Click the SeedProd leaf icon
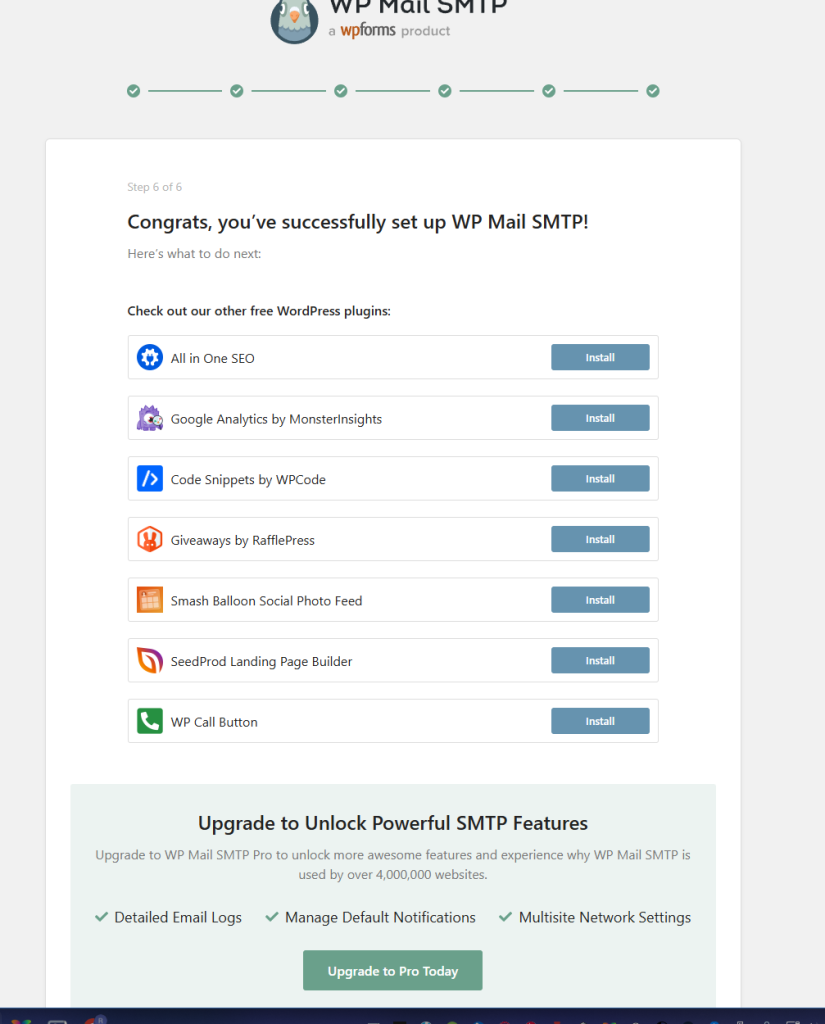The width and height of the screenshot is (825, 1024). click(150, 661)
